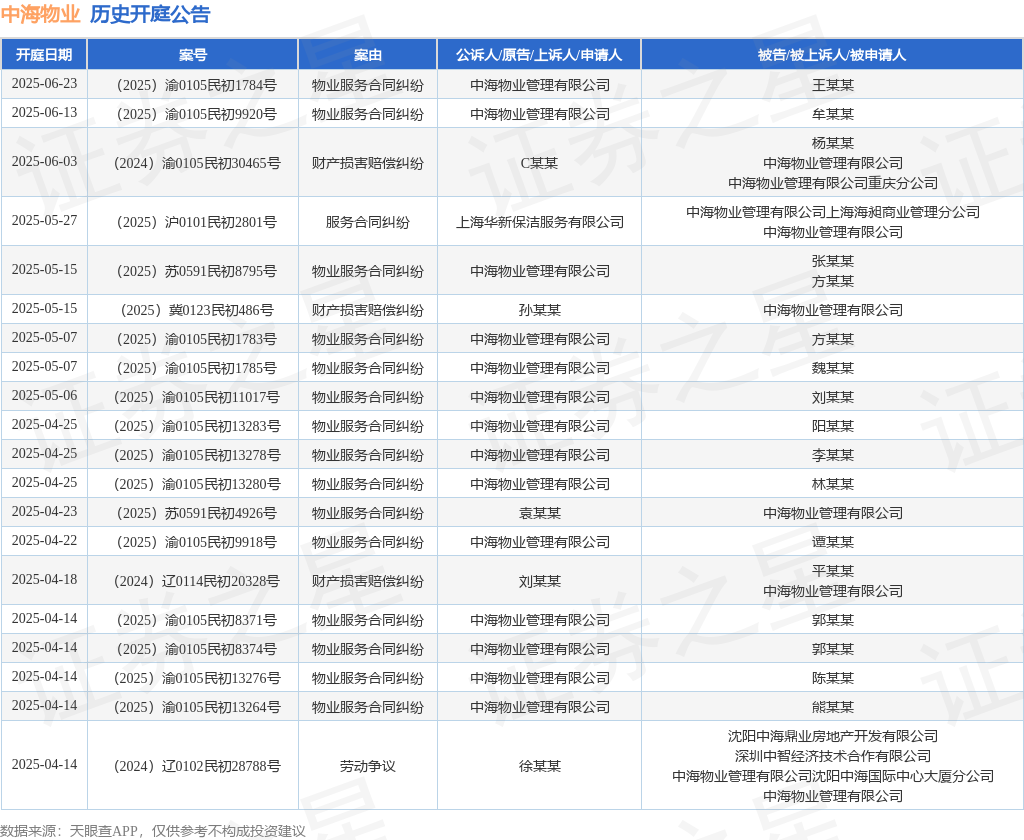The width and height of the screenshot is (1024, 840).
Task: Click the 案号 column header
Action: [193, 54]
